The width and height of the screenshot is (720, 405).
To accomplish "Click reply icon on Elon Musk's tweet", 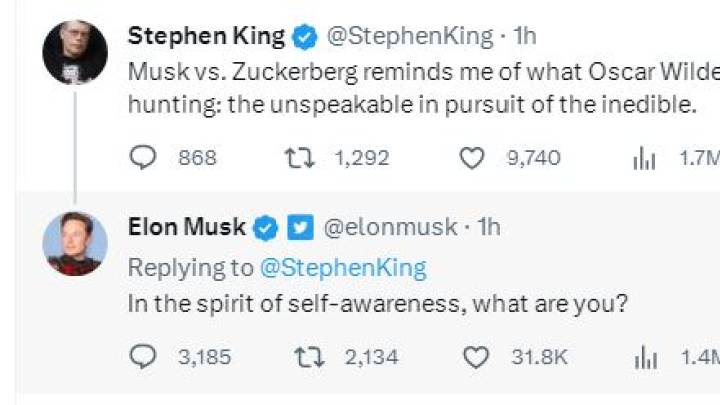I will pos(143,357).
